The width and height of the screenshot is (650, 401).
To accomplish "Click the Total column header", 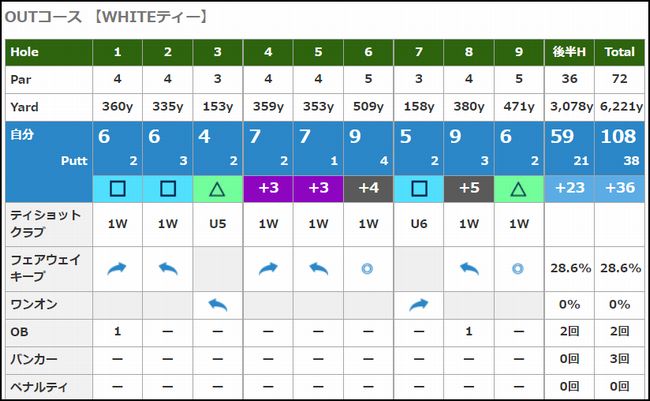I will [620, 51].
